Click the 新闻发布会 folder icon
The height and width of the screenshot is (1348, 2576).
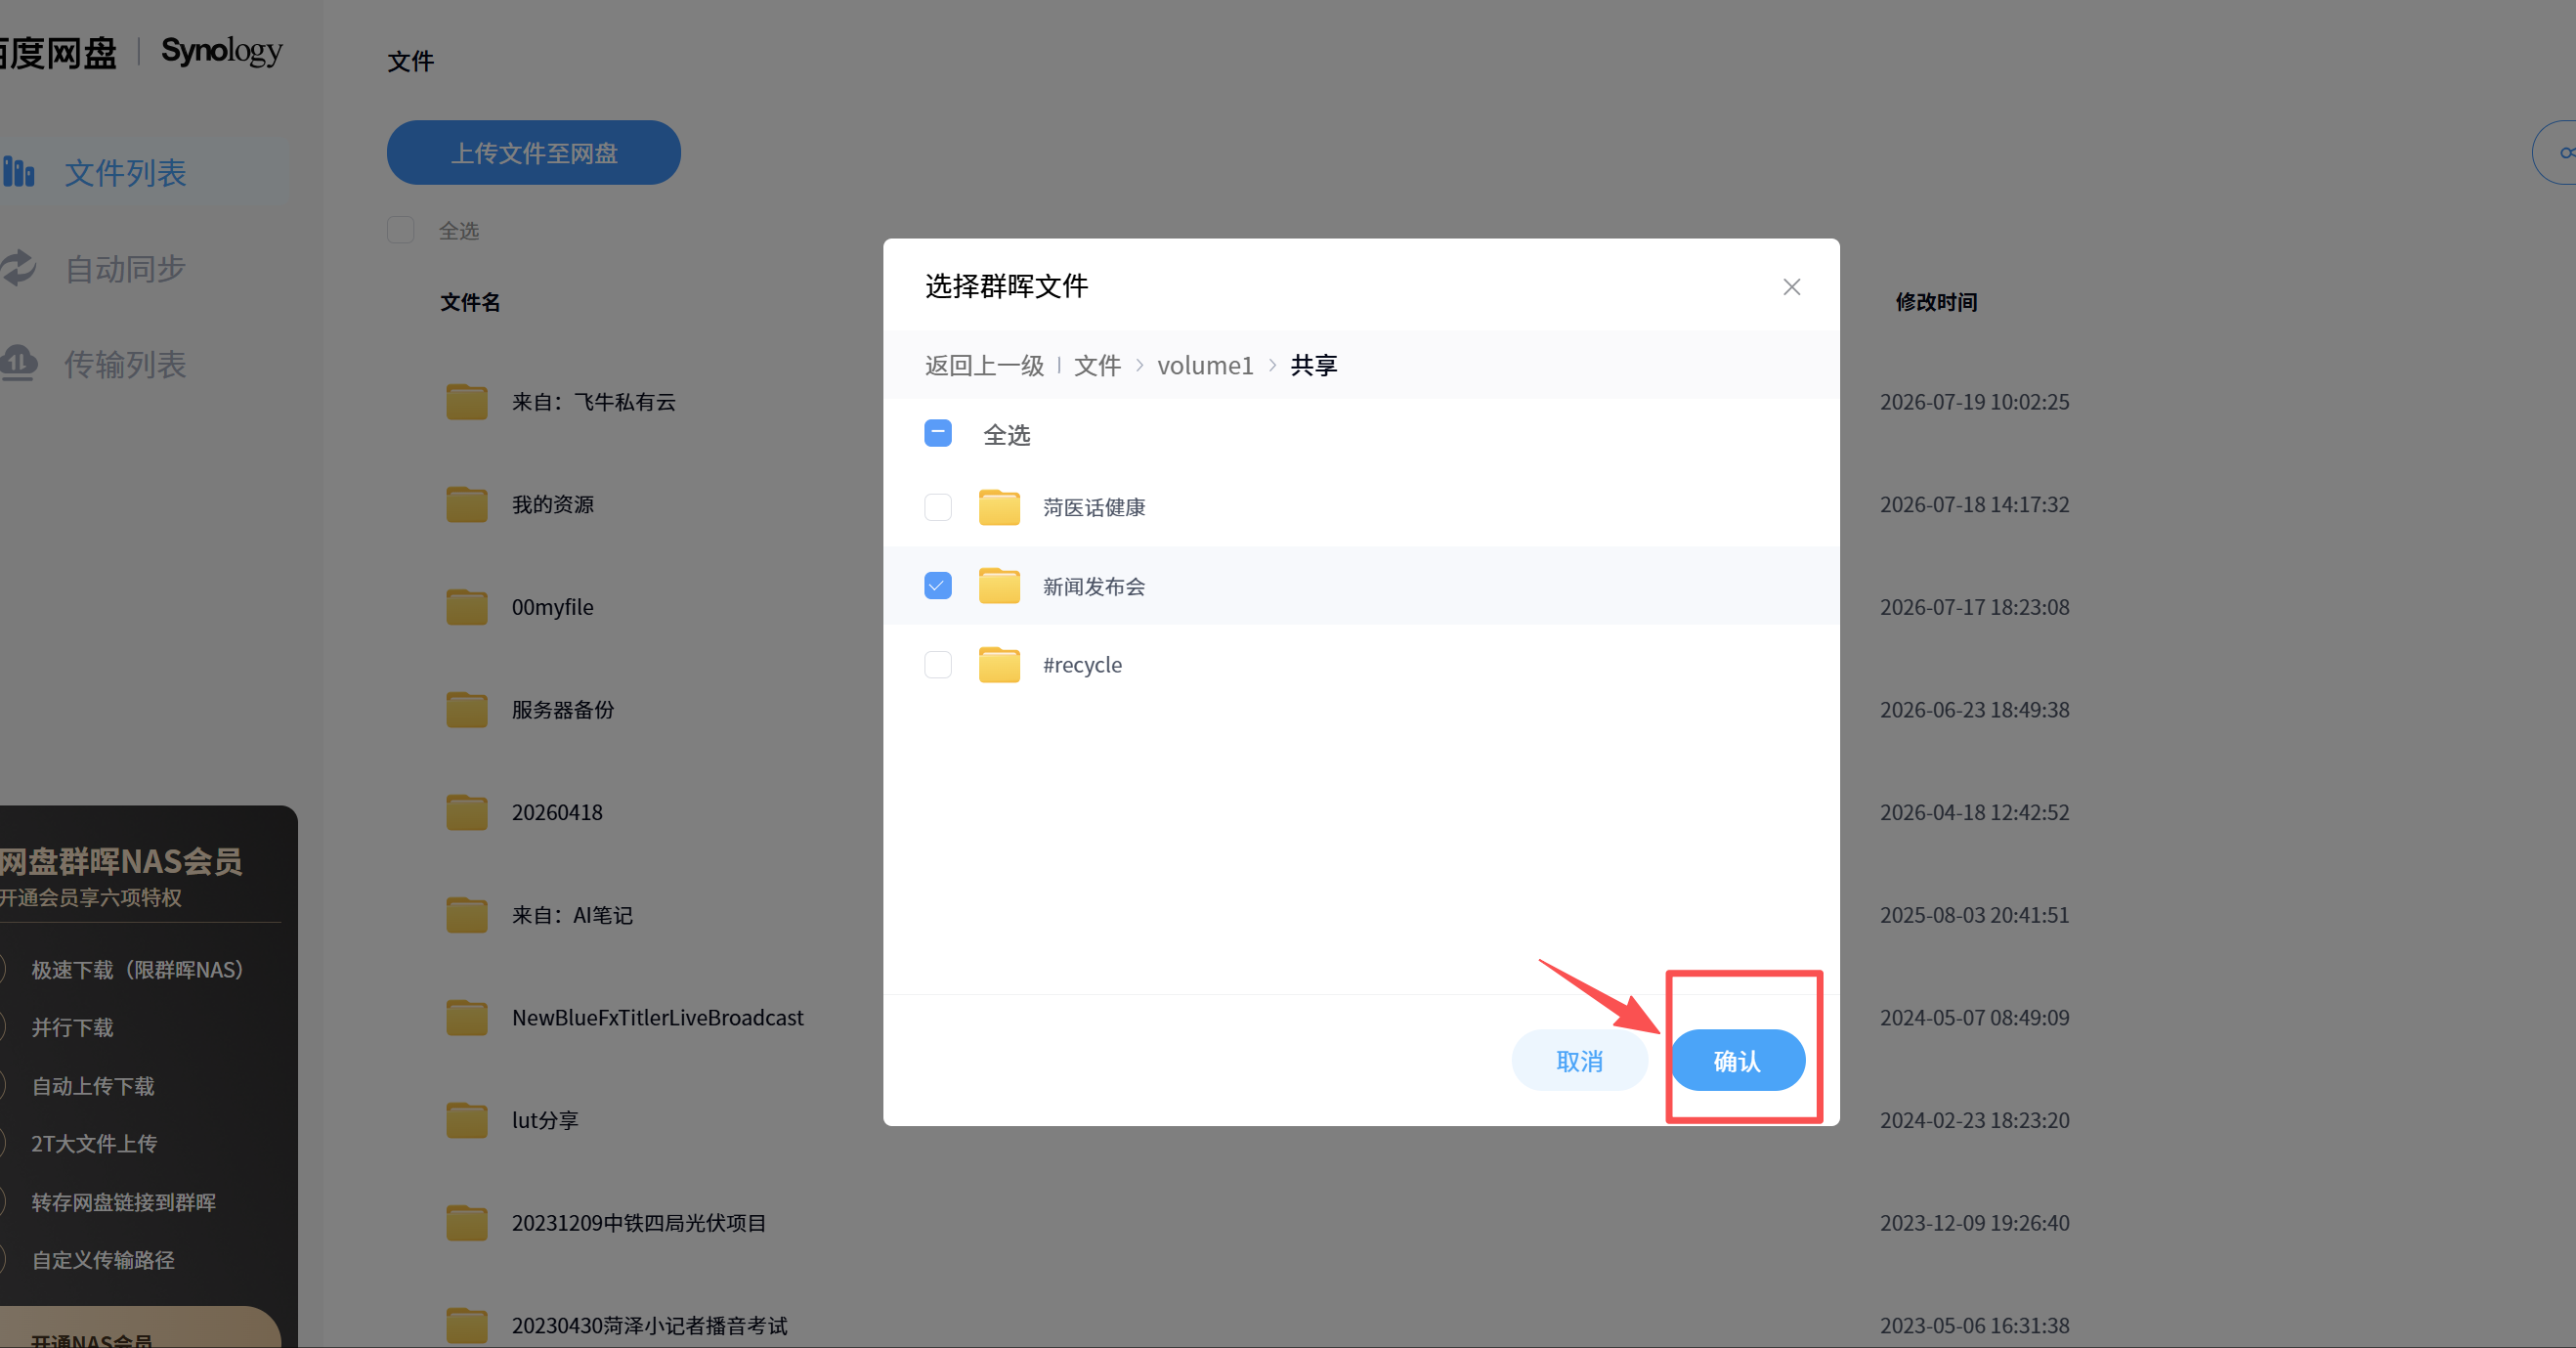tap(998, 586)
